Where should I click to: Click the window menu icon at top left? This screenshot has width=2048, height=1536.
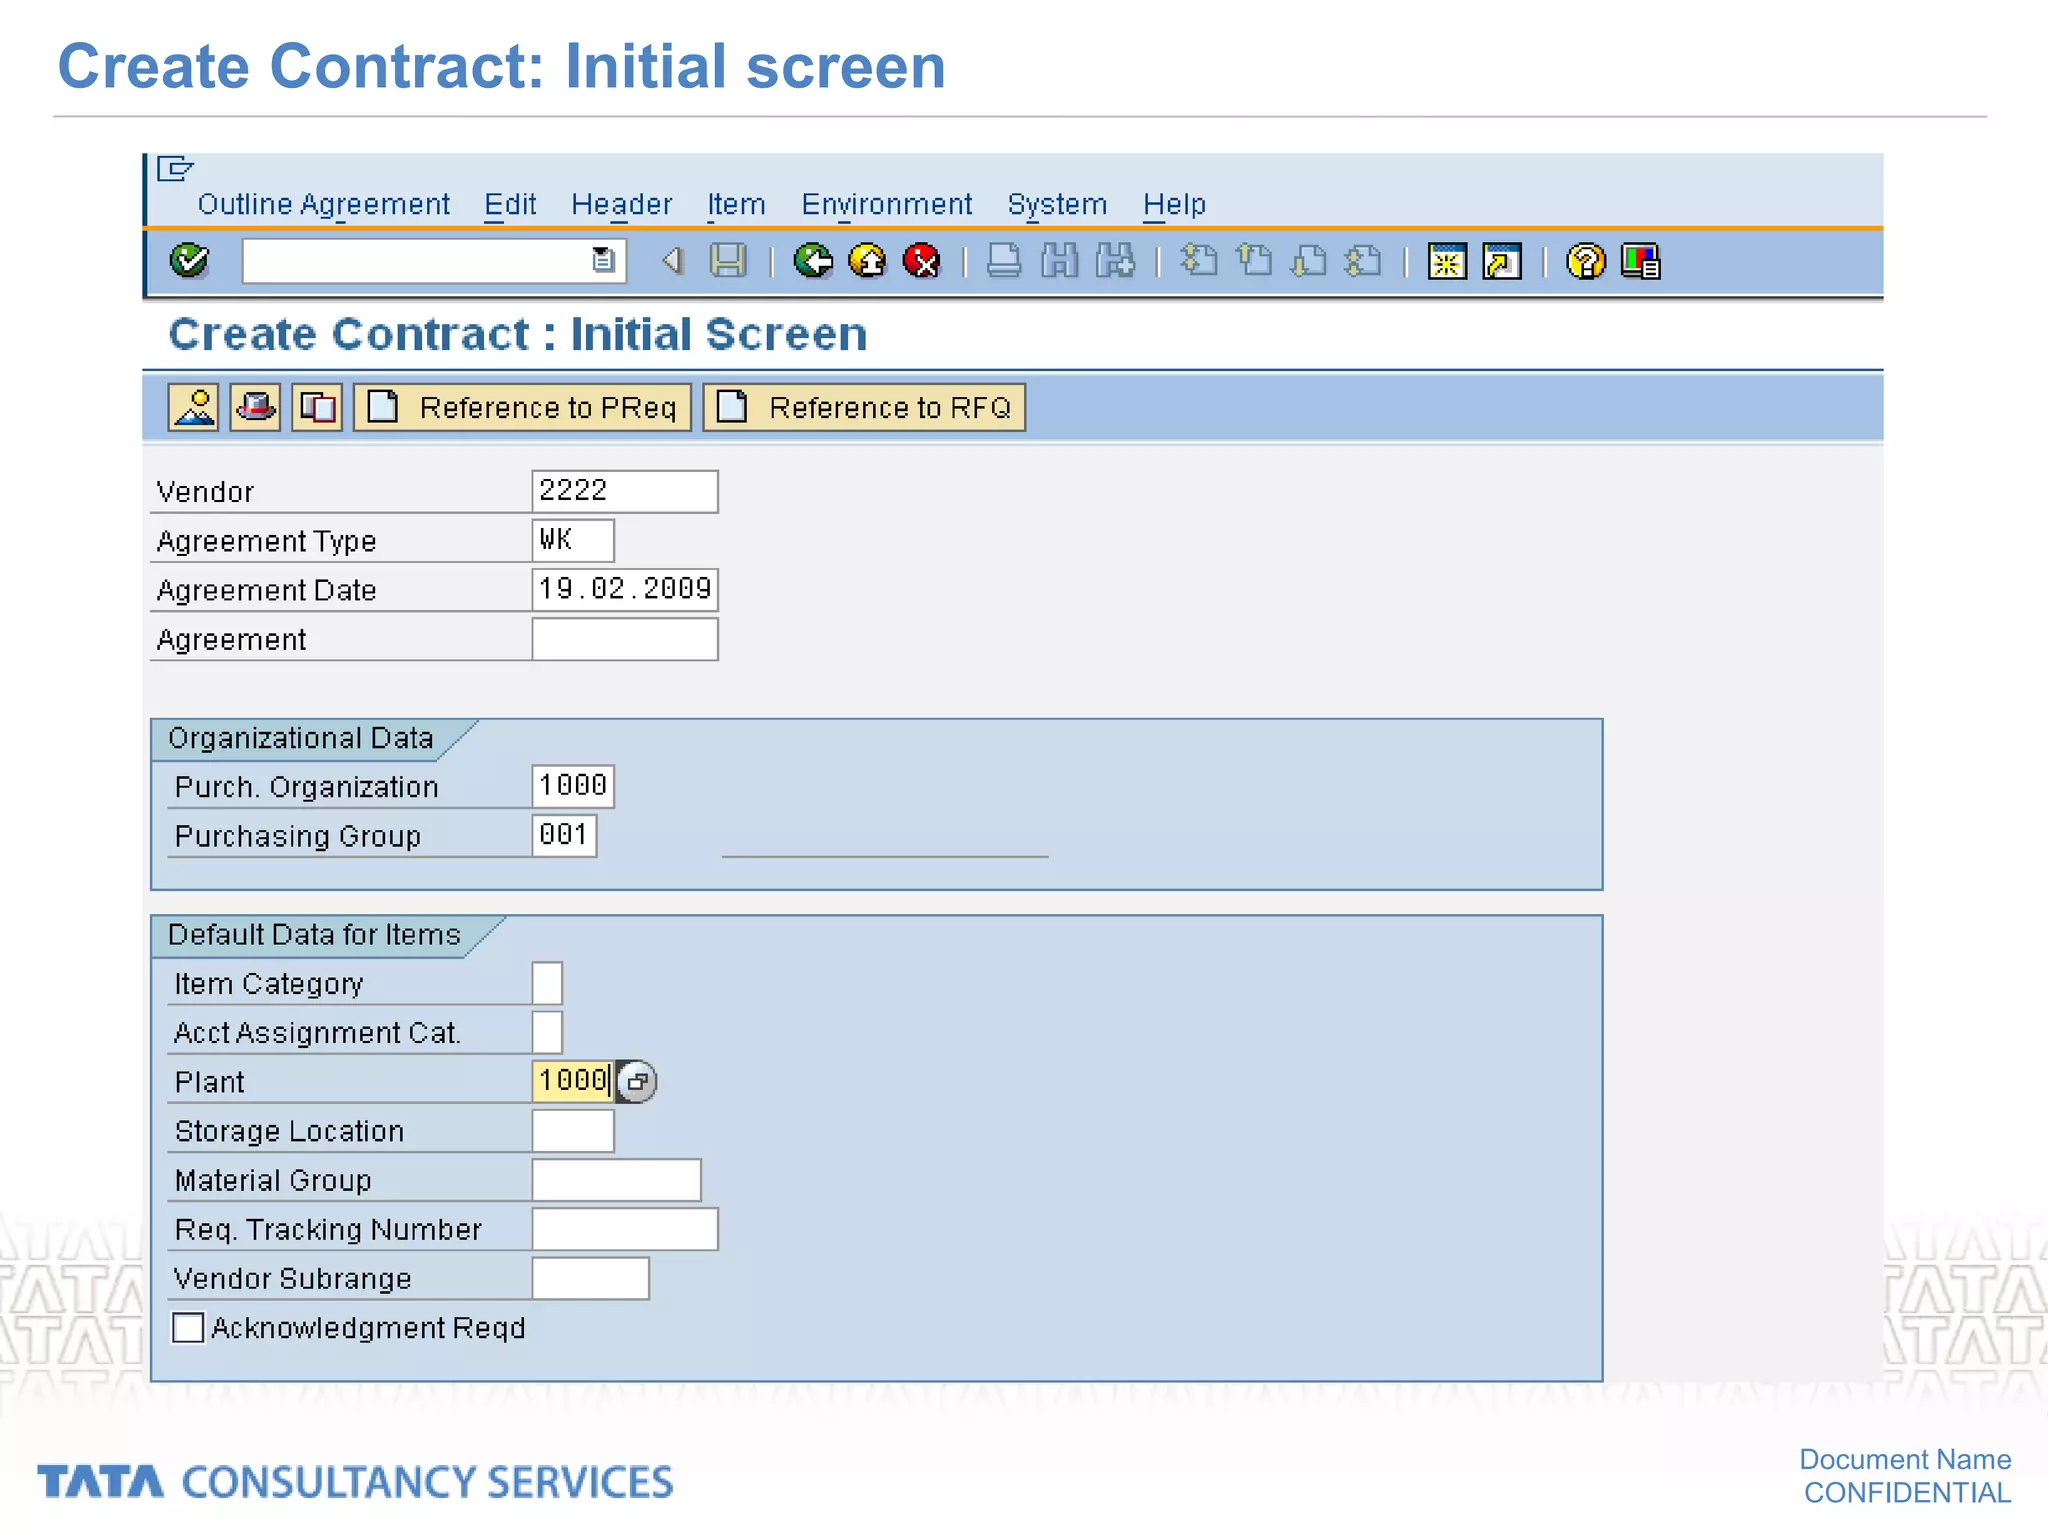pos(175,168)
